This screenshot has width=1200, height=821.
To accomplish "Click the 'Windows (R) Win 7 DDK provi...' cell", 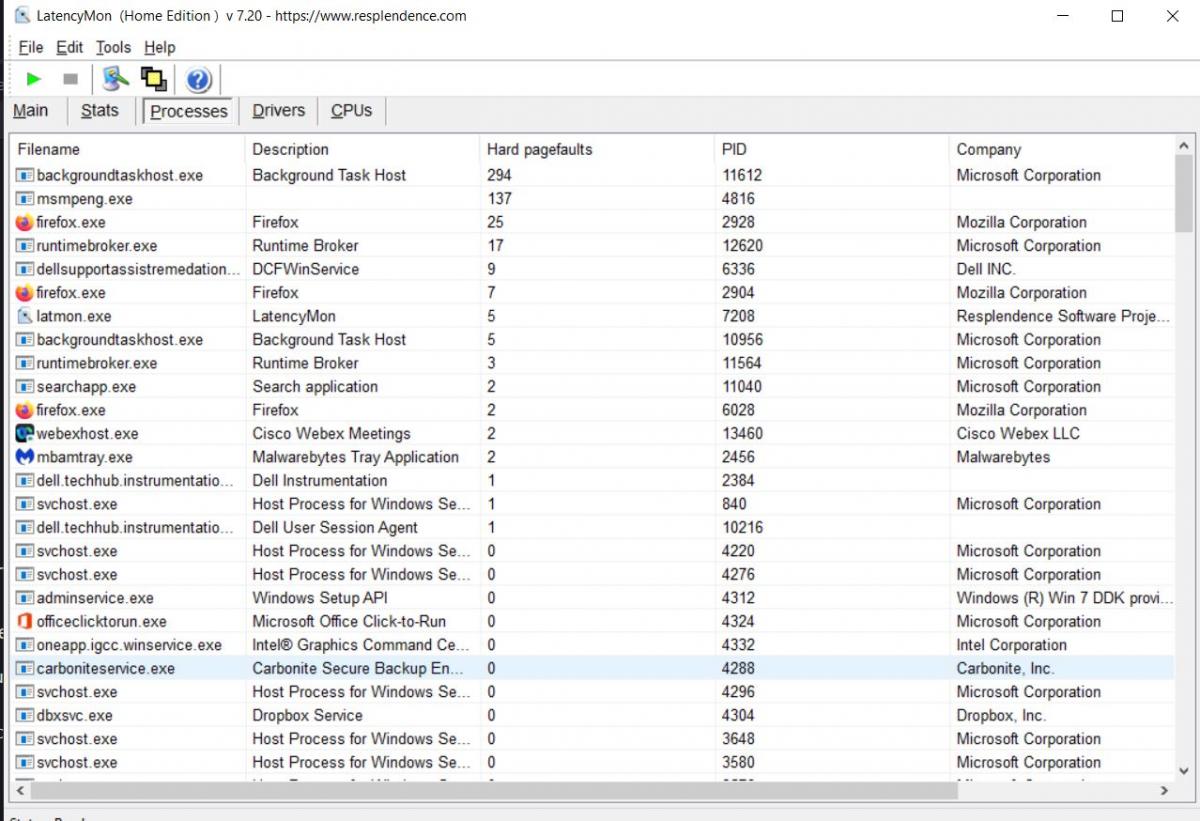I will [x=1065, y=598].
